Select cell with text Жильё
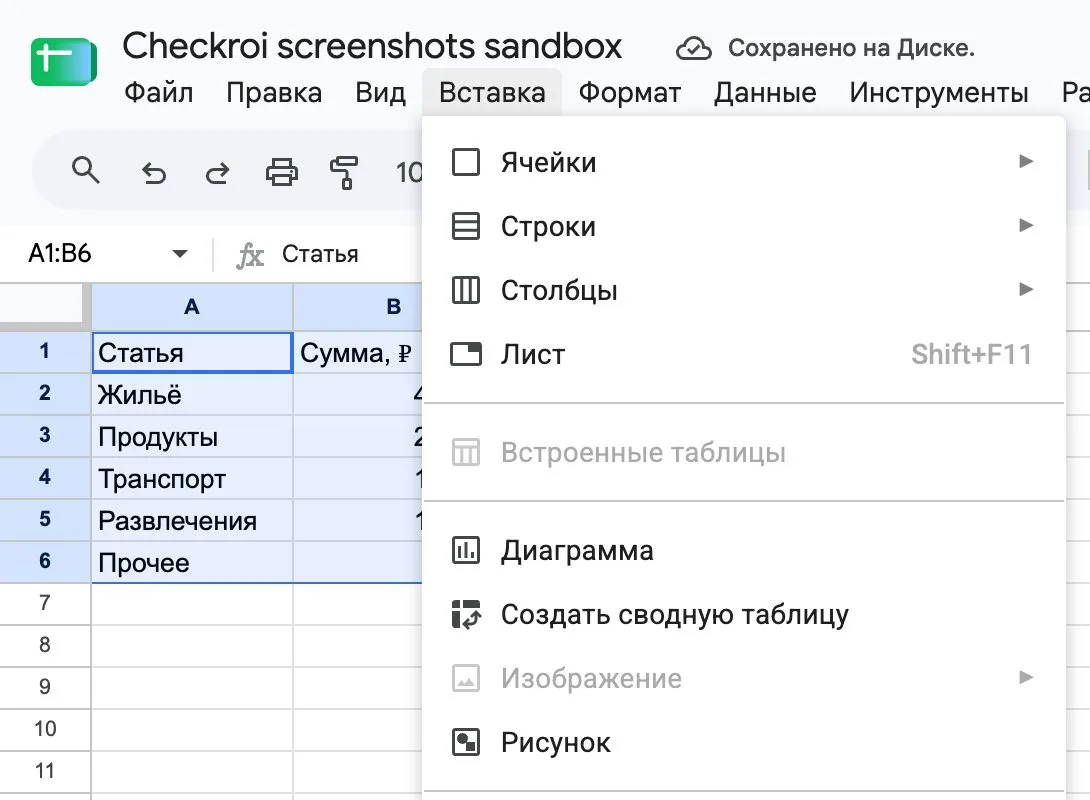The height and width of the screenshot is (800, 1090). tap(192, 394)
